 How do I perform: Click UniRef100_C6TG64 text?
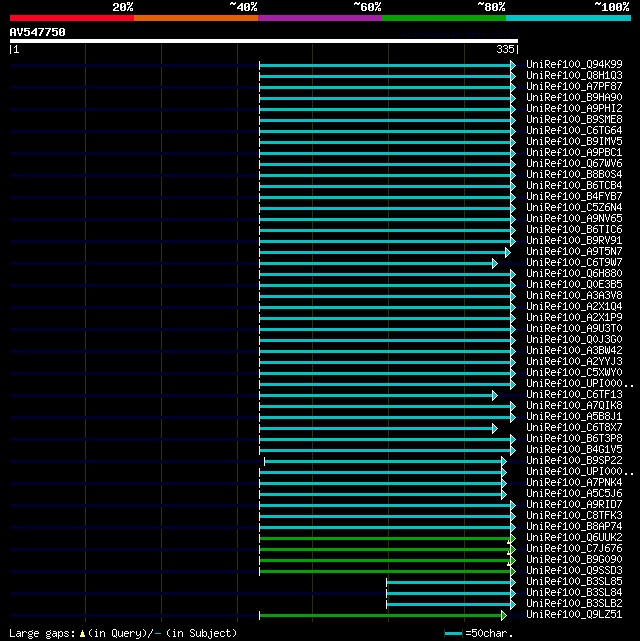tap(574, 130)
